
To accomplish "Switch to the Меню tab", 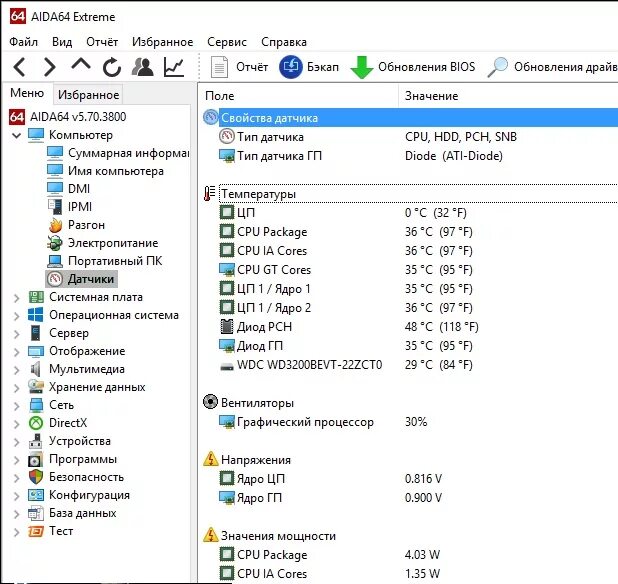I will click(27, 93).
